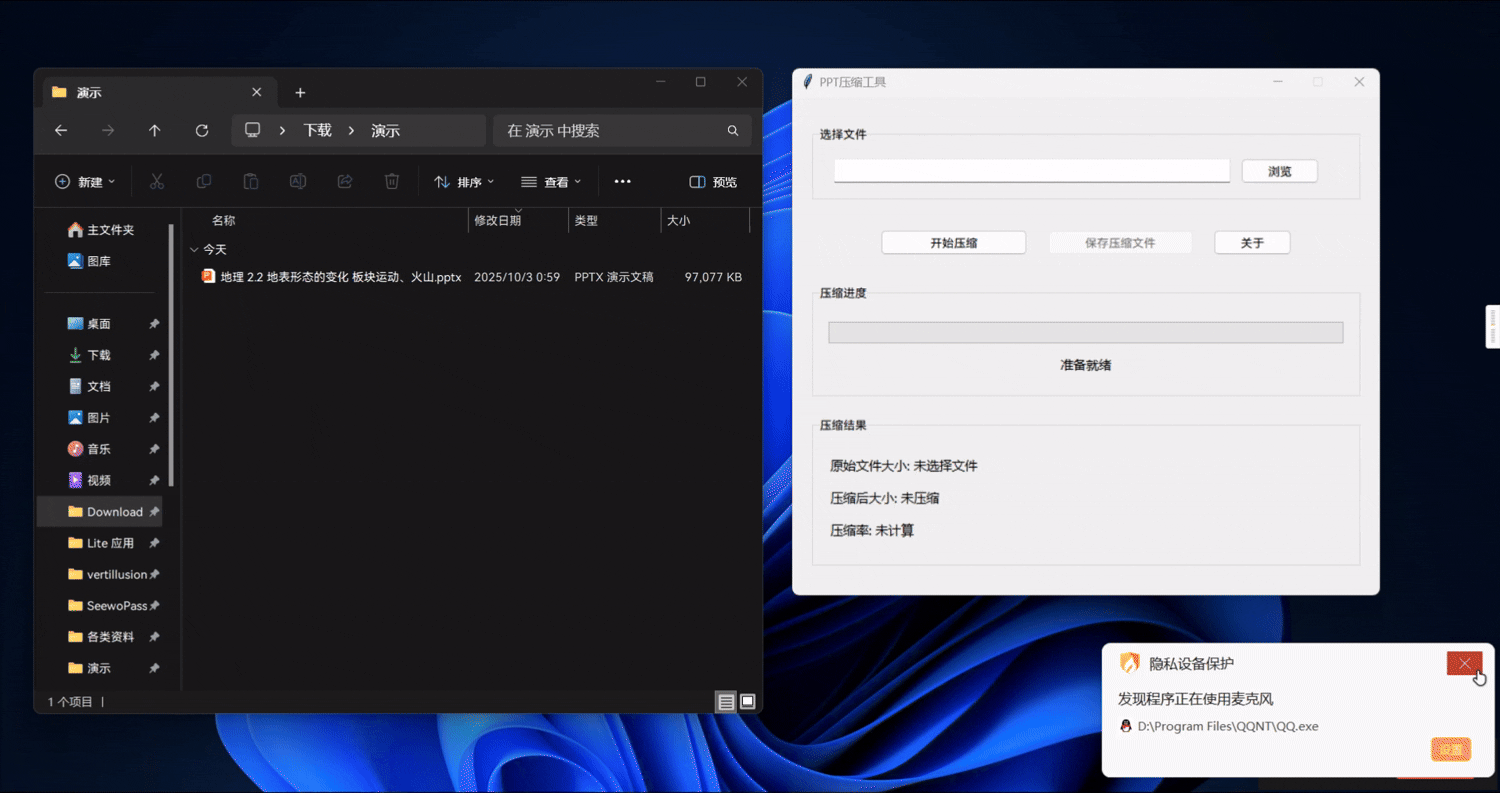Viewport: 1500px width, 793px height.
Task: Open the more options ellipsis menu
Action: pyautogui.click(x=622, y=182)
